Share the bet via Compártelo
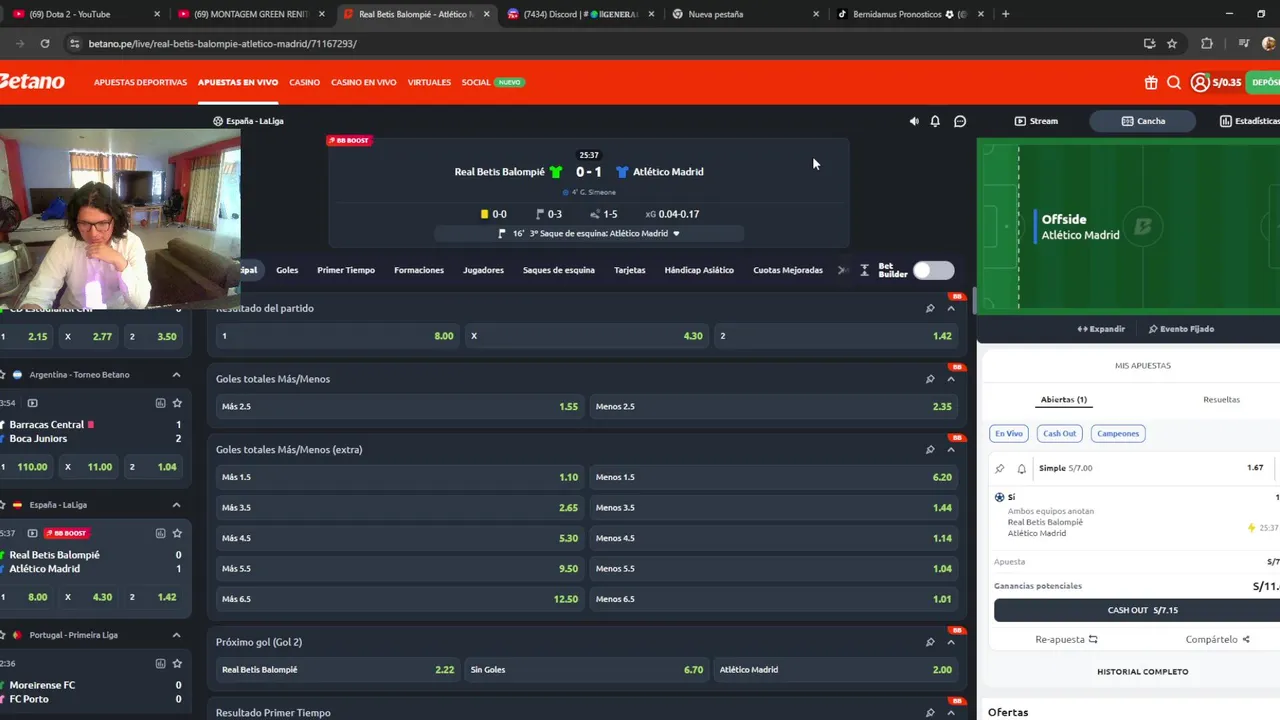 (1218, 639)
